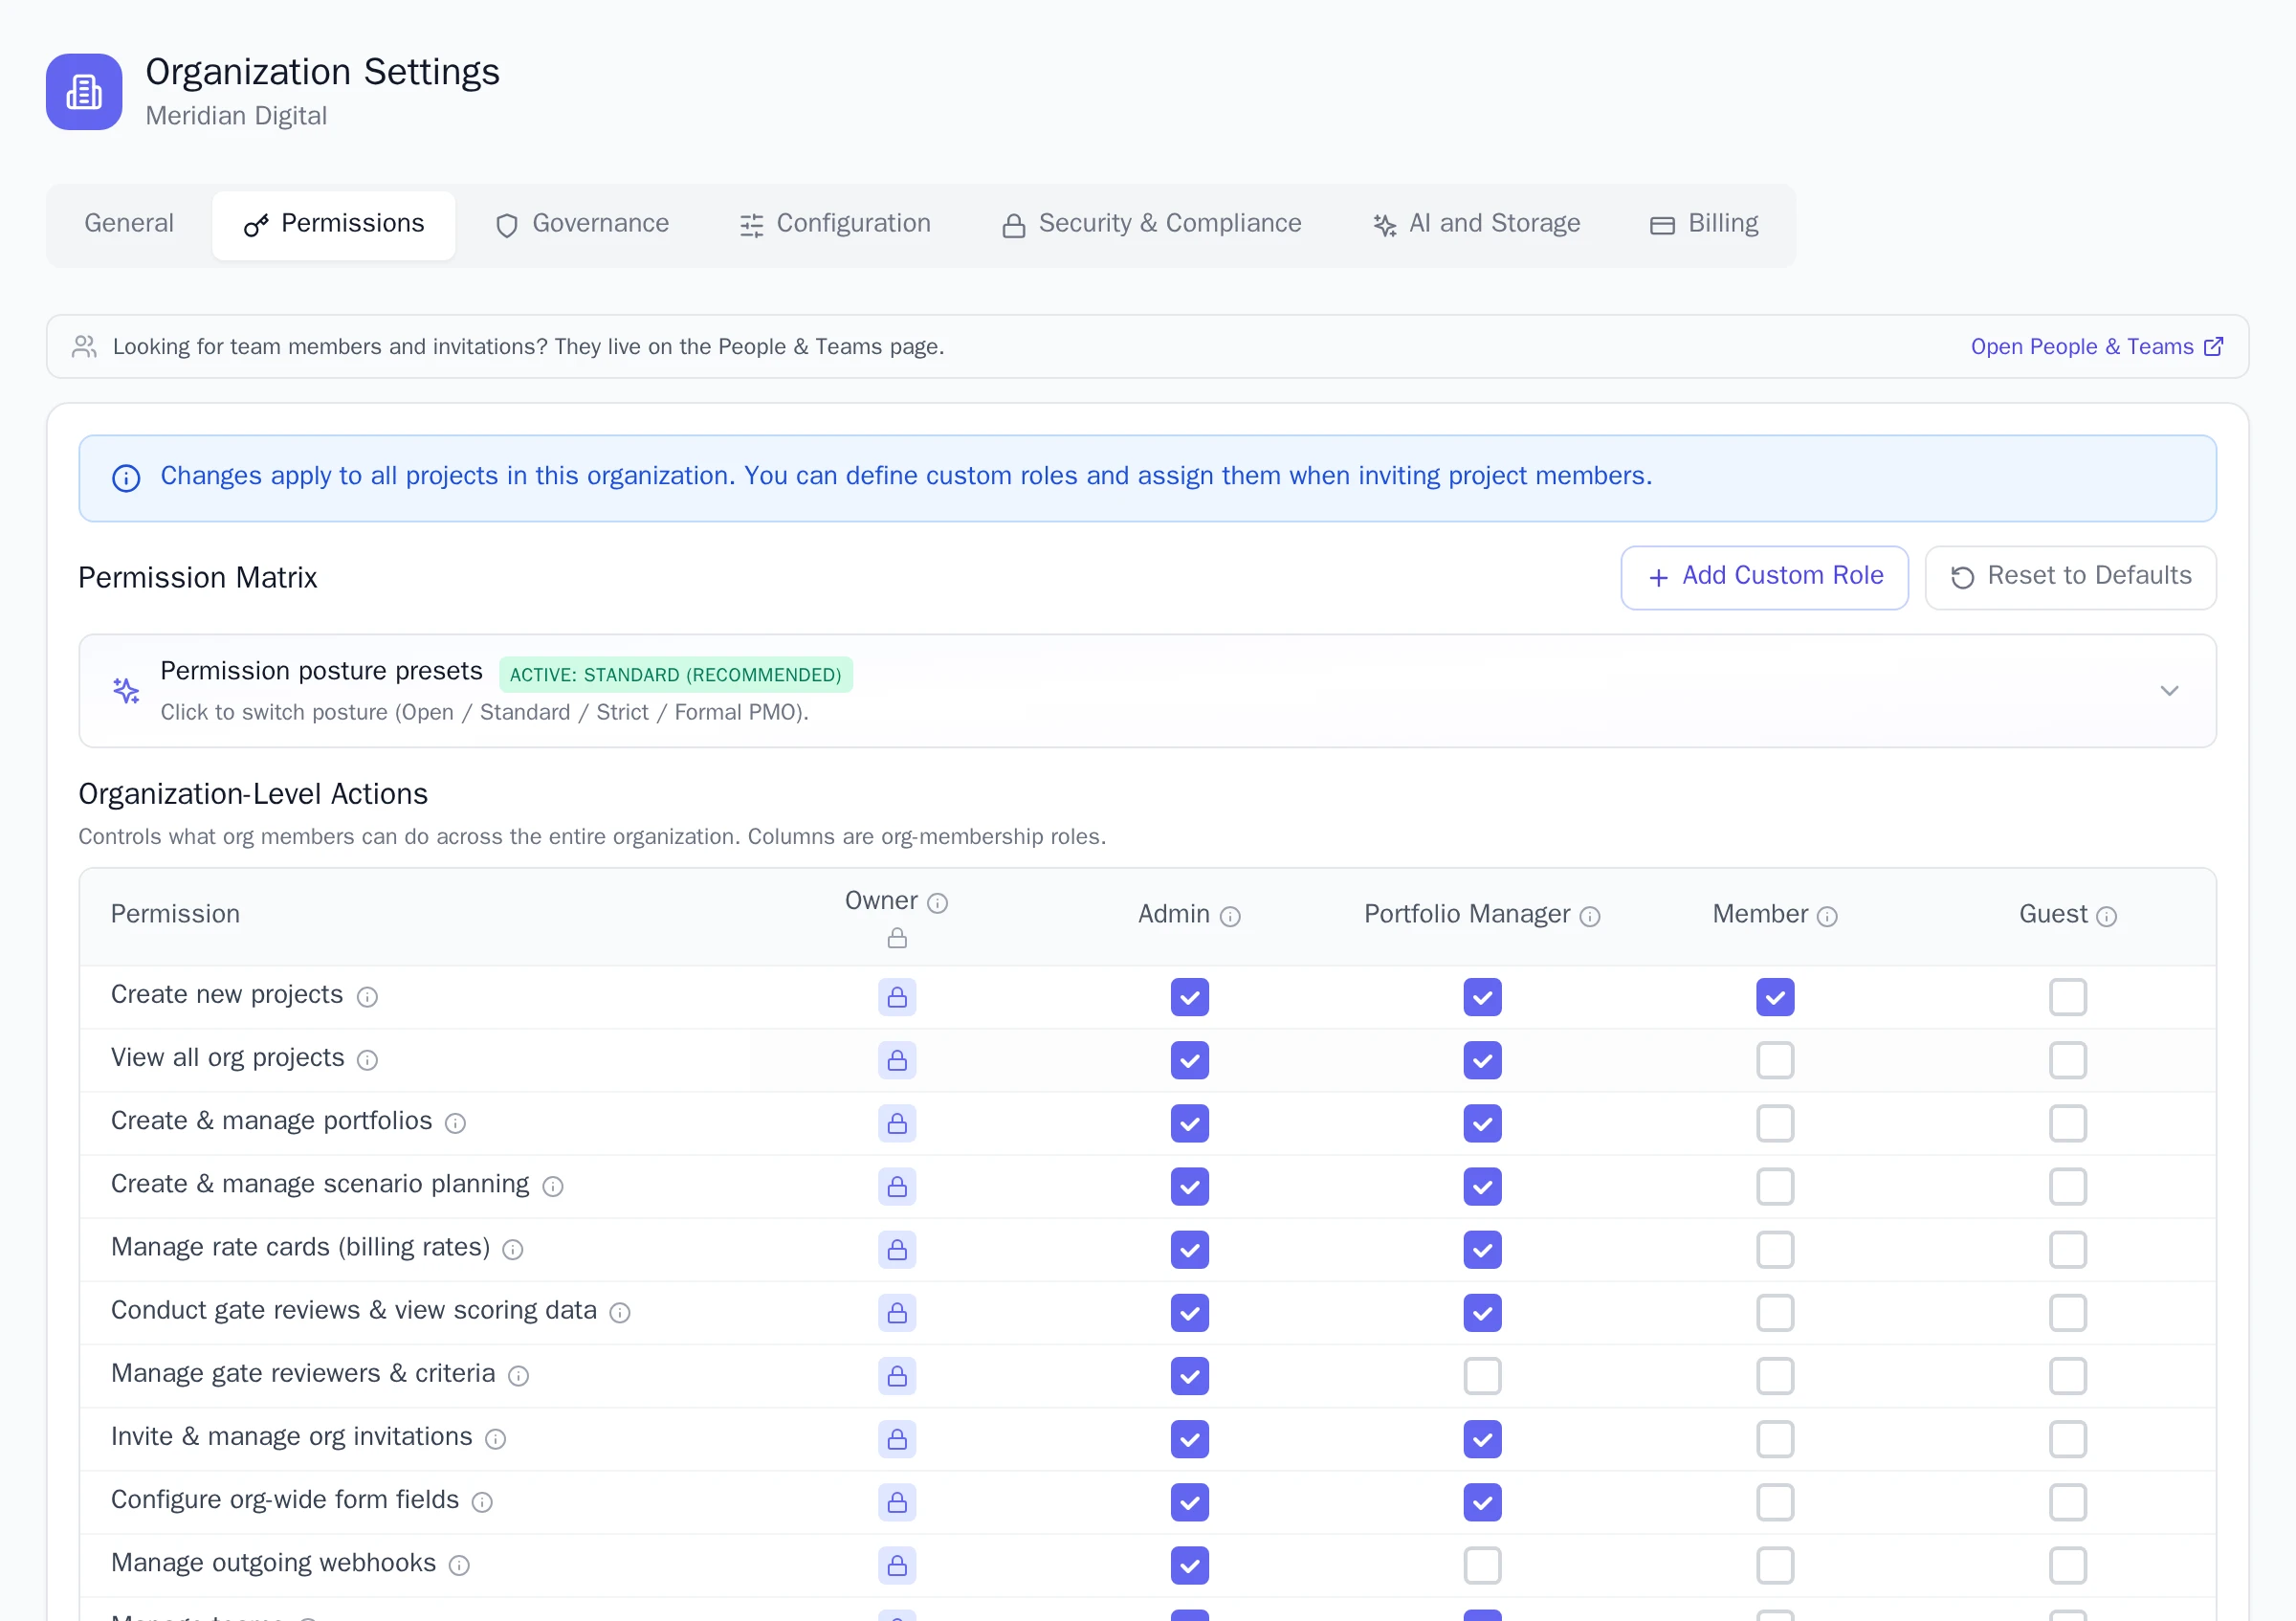
Task: Enable Member for View all org projects
Action: [x=1775, y=1060]
